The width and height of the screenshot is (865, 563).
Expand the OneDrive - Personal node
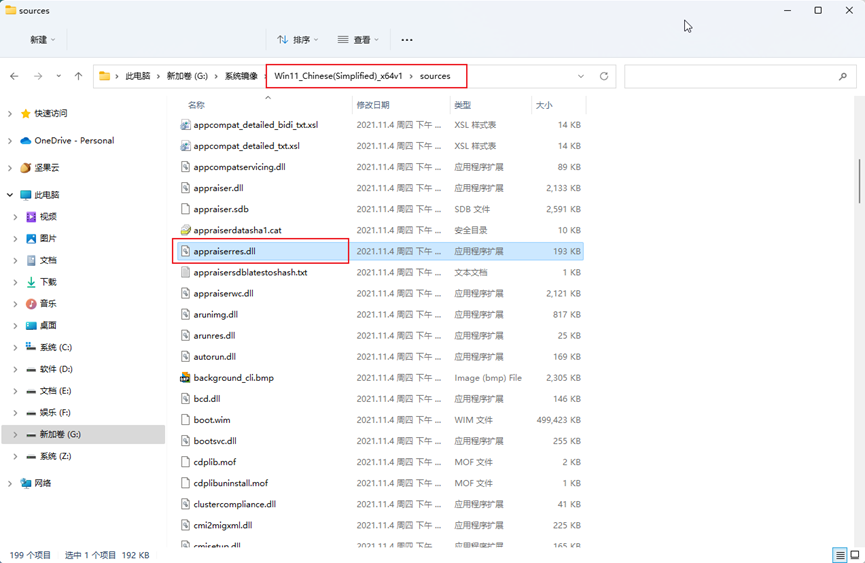click(x=9, y=141)
